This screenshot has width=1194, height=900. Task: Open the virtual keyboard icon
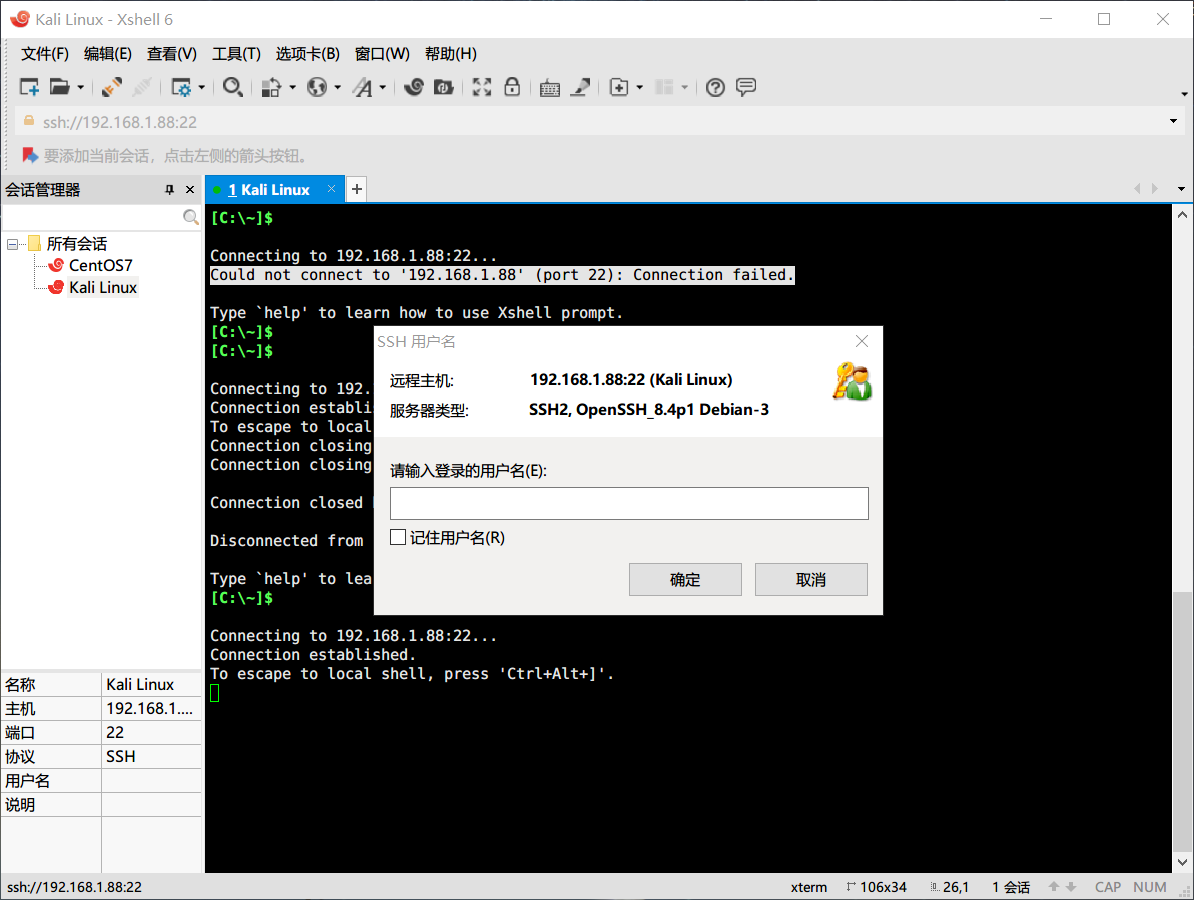tap(549, 87)
